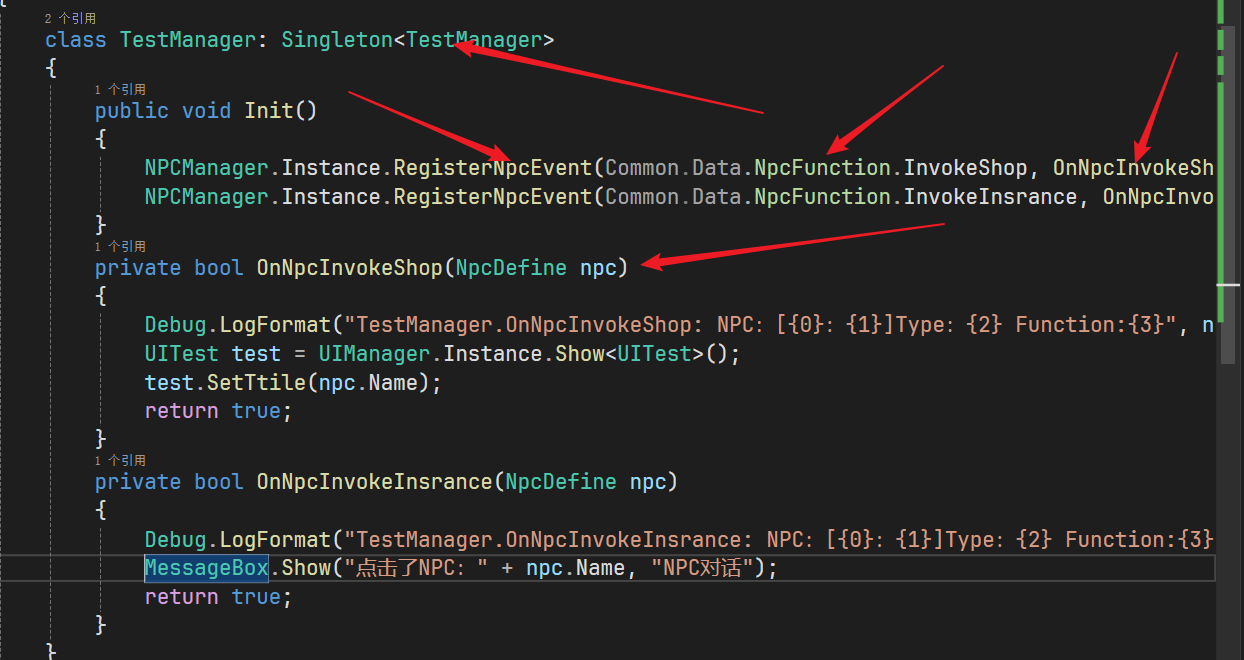Click the vertical scrollbar track on the right
This screenshot has height=660, width=1244.
coord(1227,450)
